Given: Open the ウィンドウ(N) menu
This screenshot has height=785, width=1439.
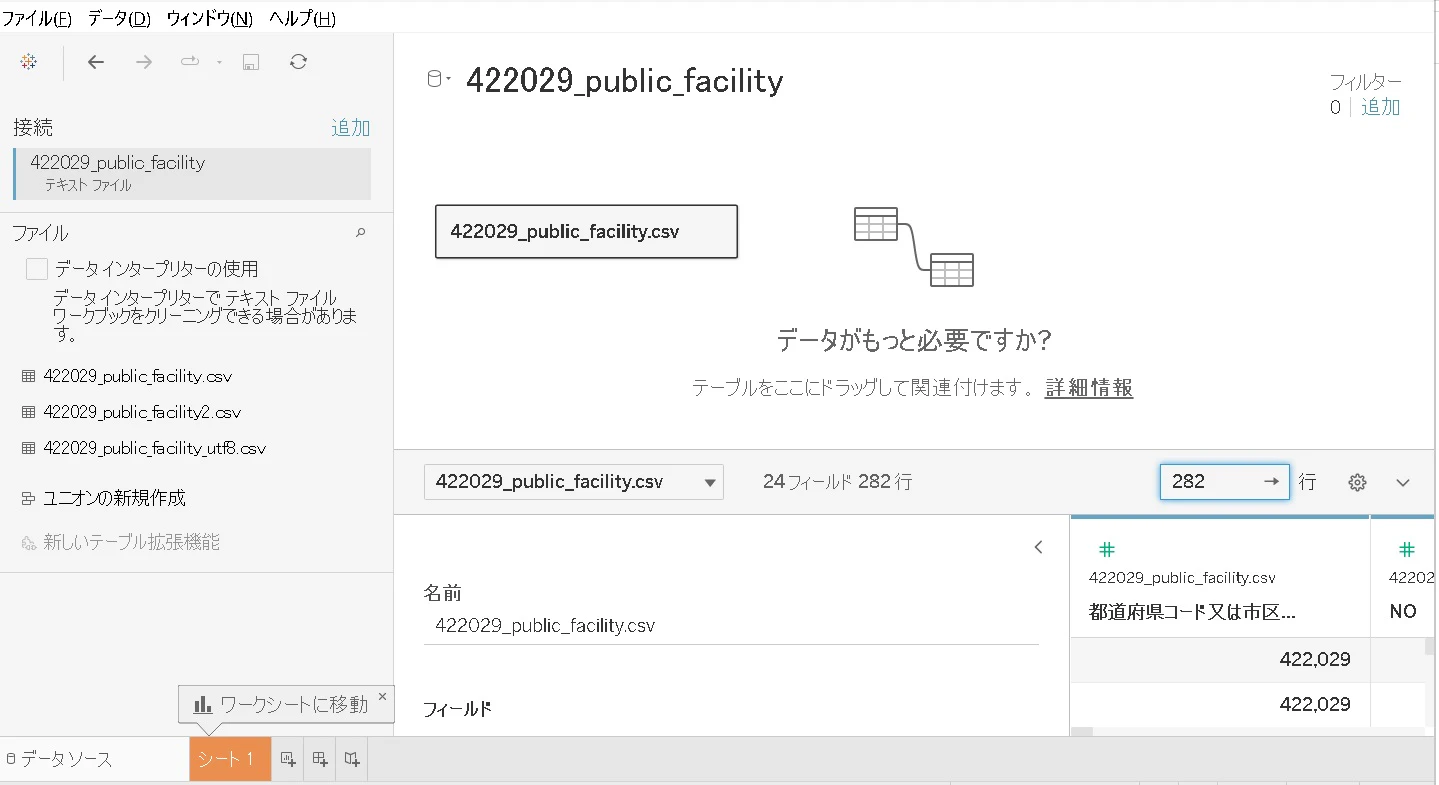Looking at the screenshot, I should point(210,19).
